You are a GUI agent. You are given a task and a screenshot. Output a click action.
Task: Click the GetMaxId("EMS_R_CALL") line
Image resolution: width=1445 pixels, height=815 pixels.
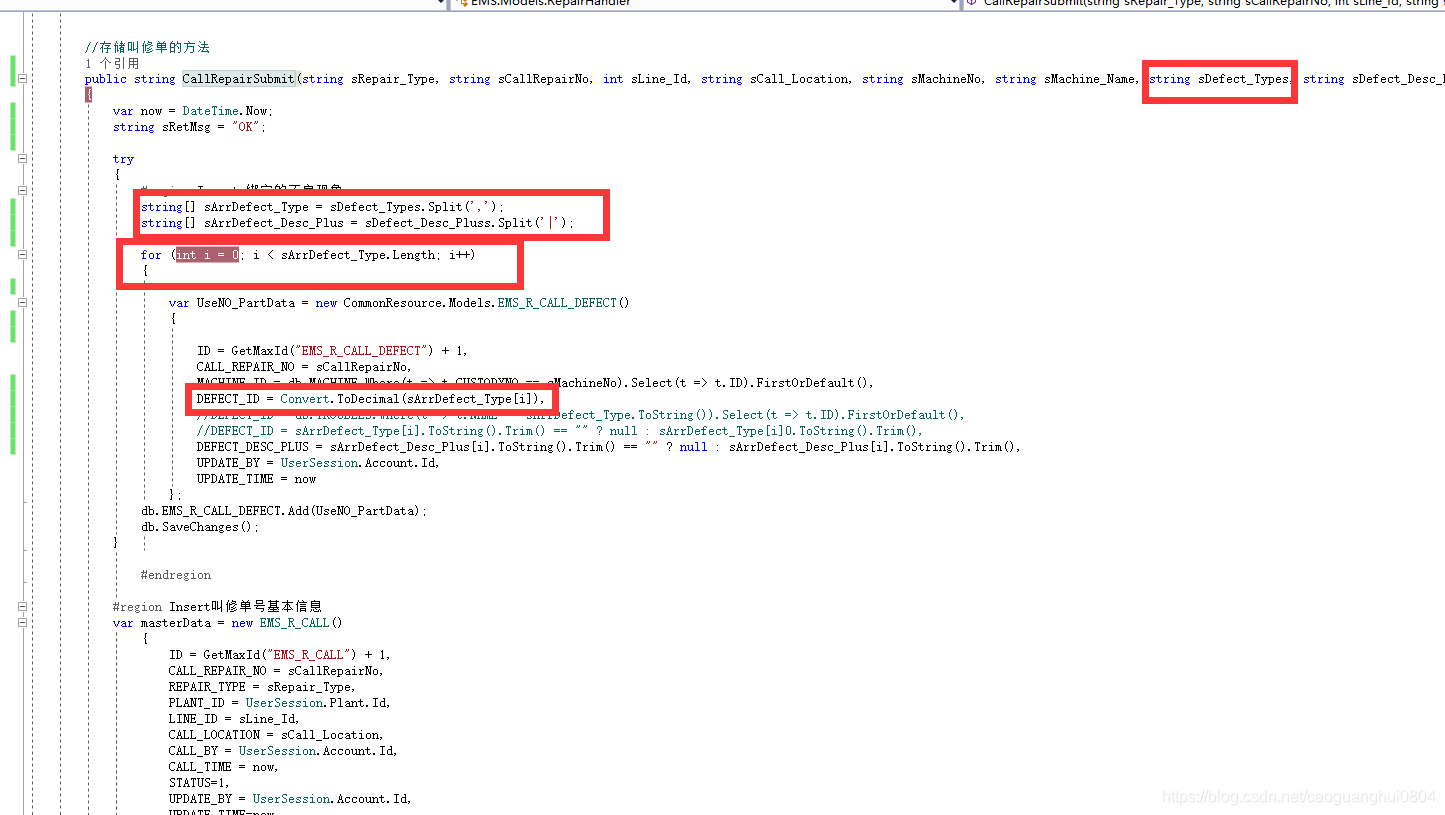(279, 655)
